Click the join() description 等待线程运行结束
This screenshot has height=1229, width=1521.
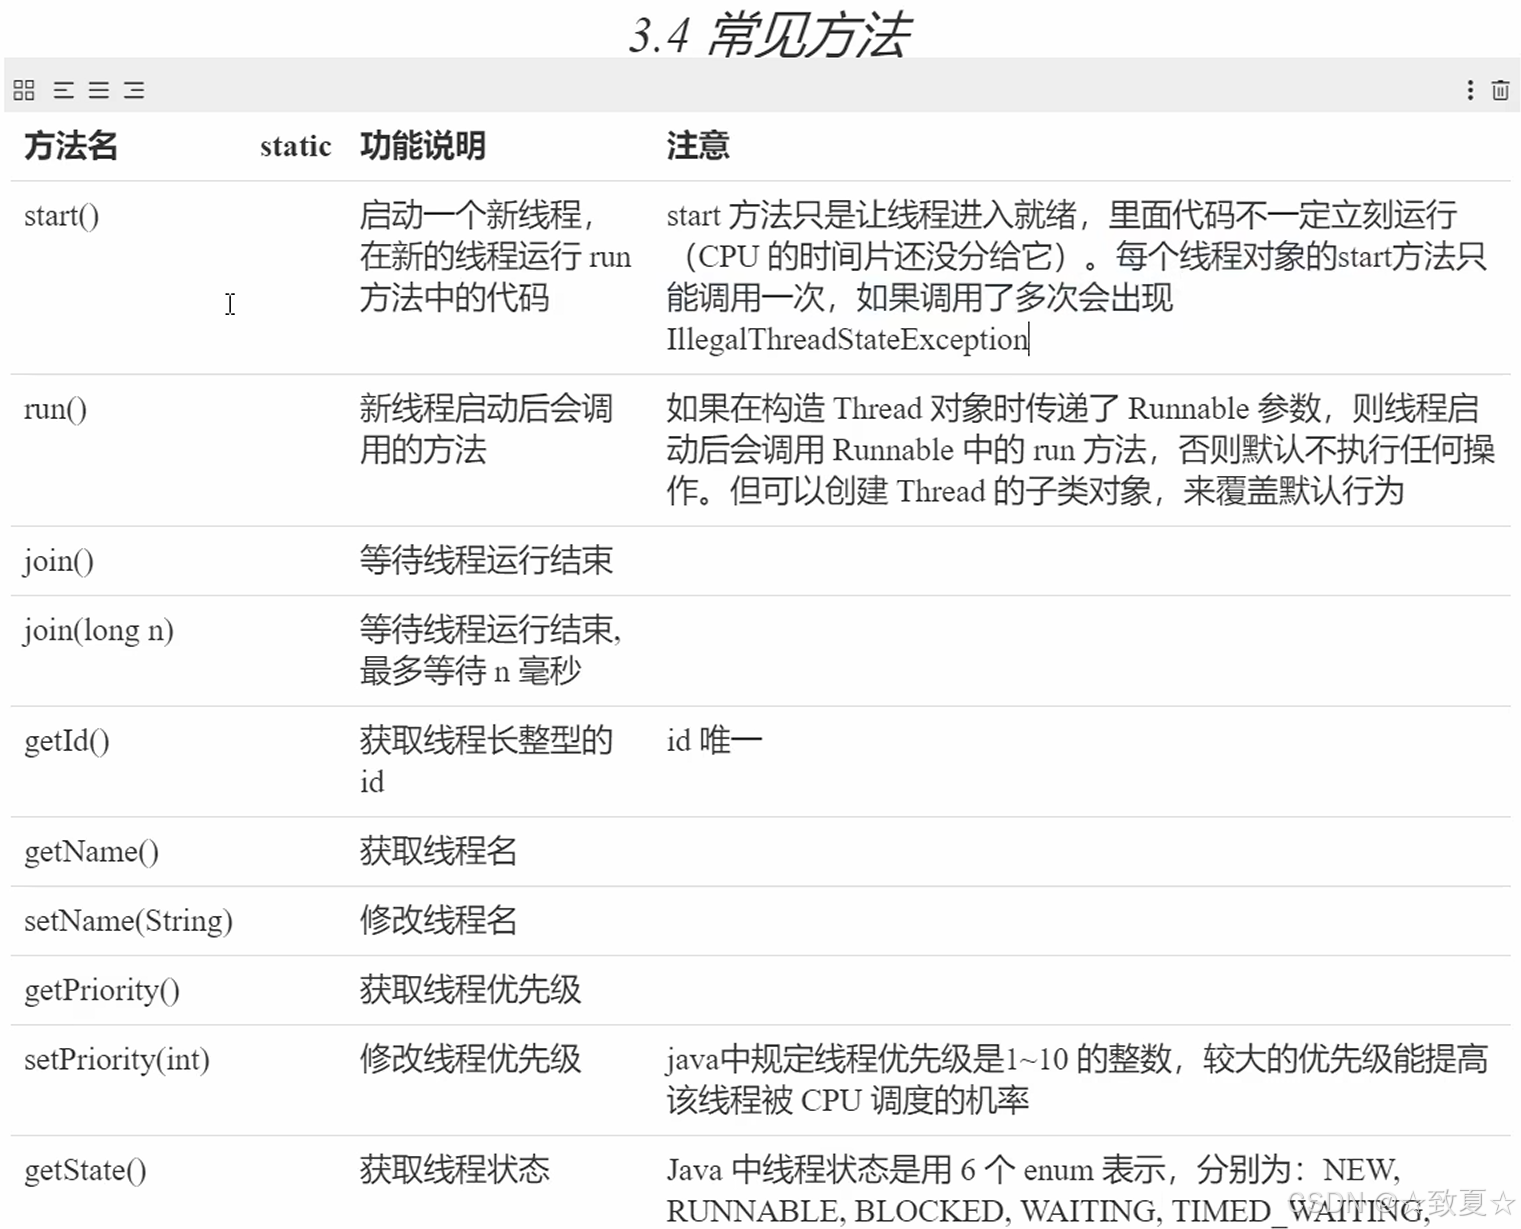[486, 560]
